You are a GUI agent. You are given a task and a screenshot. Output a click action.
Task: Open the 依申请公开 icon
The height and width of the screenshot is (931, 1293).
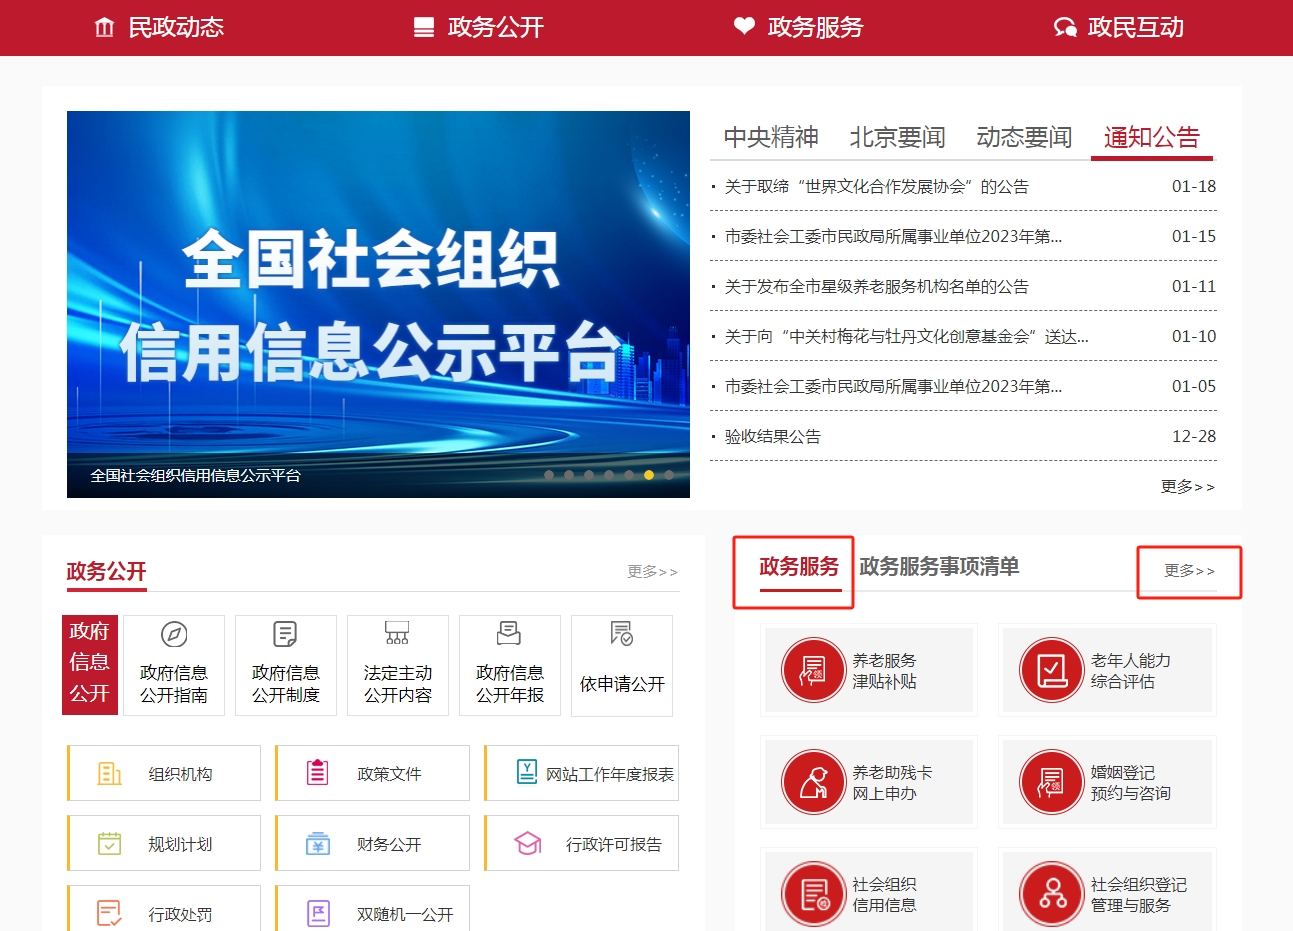pyautogui.click(x=621, y=665)
